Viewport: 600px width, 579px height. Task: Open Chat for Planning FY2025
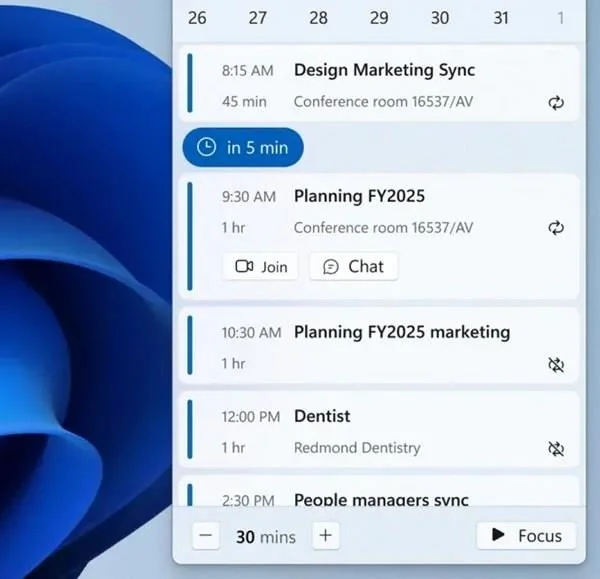pyautogui.click(x=354, y=266)
